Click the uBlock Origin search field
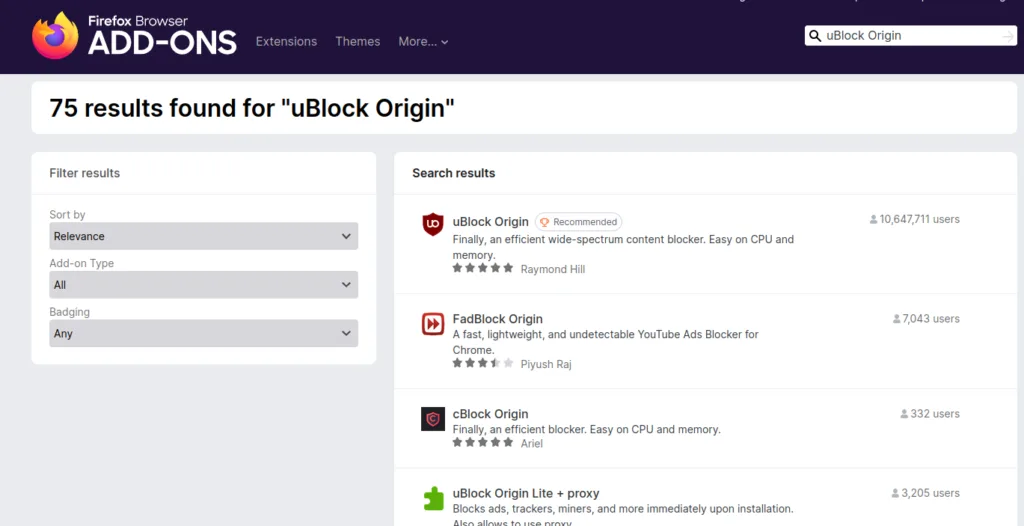The image size is (1024, 526). (911, 36)
